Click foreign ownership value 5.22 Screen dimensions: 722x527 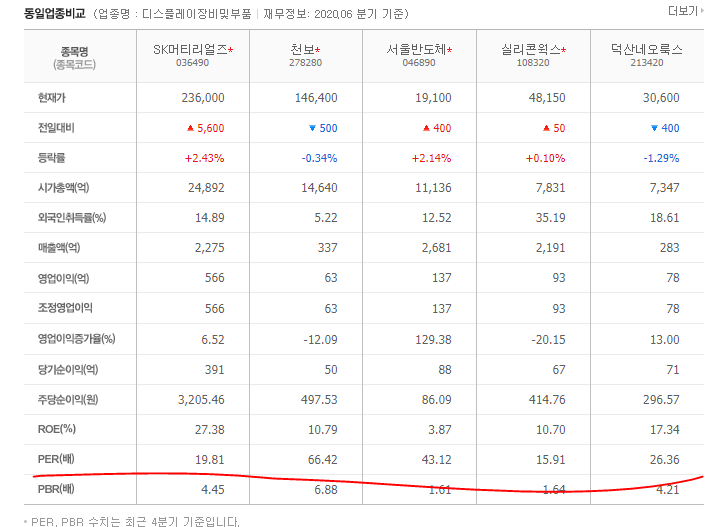[x=326, y=218]
